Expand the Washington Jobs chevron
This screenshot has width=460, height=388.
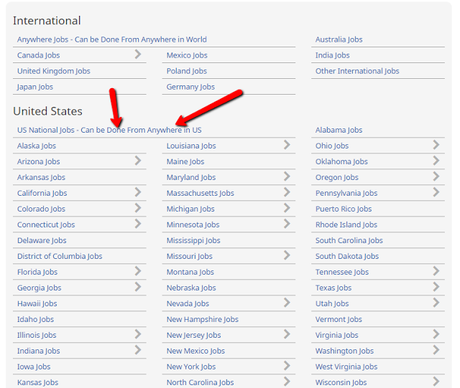[436, 350]
